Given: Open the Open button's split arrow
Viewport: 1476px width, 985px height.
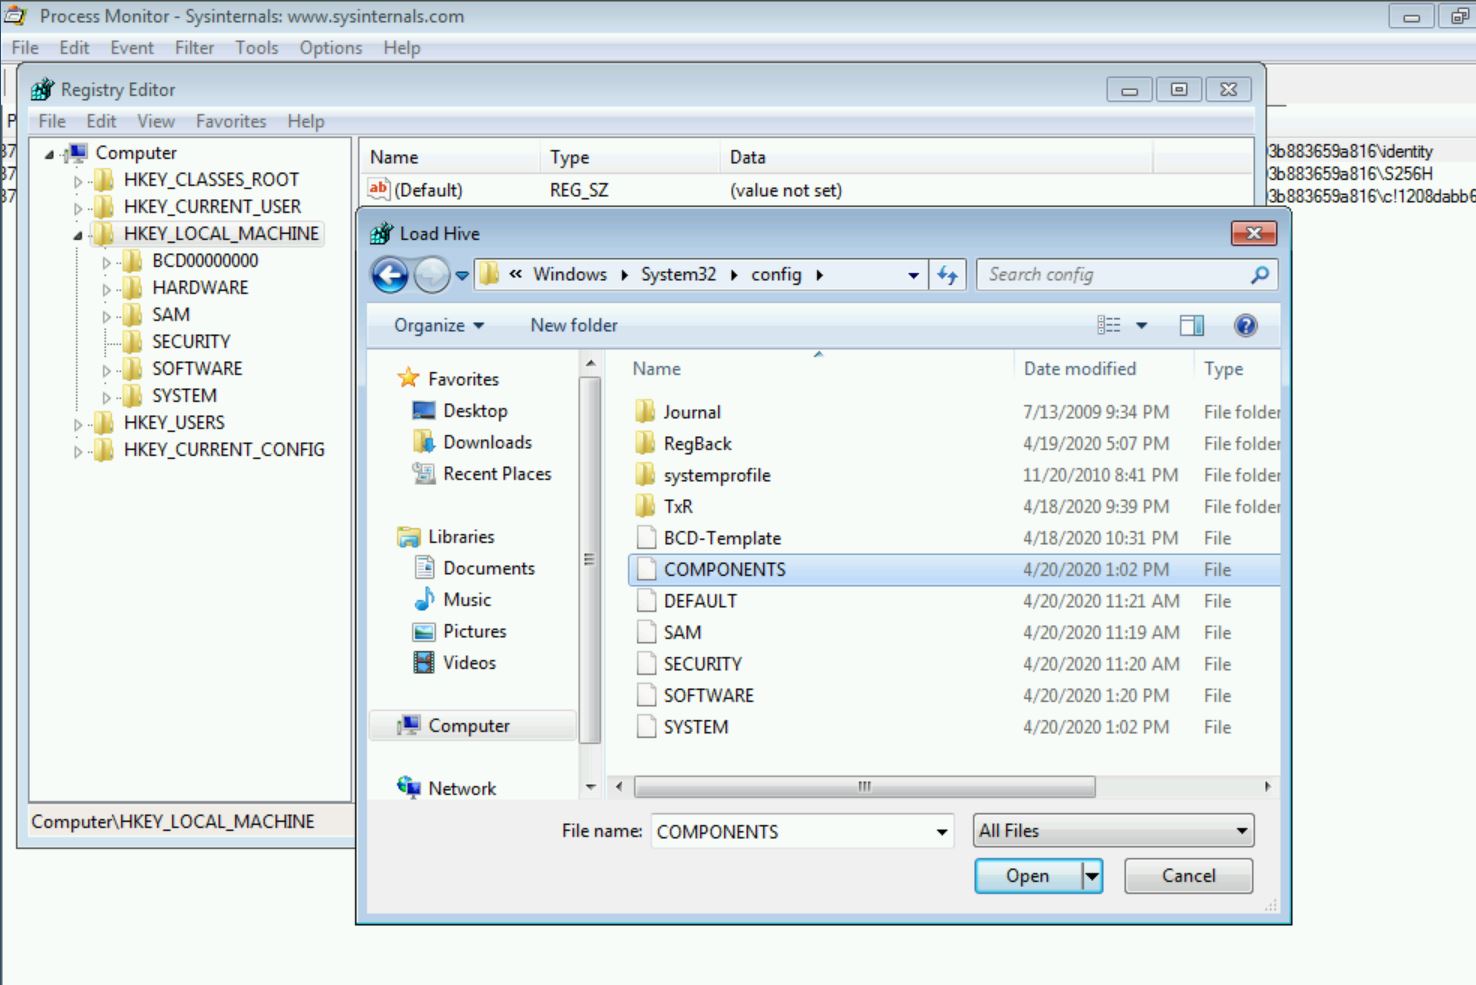Looking at the screenshot, I should pos(1092,876).
